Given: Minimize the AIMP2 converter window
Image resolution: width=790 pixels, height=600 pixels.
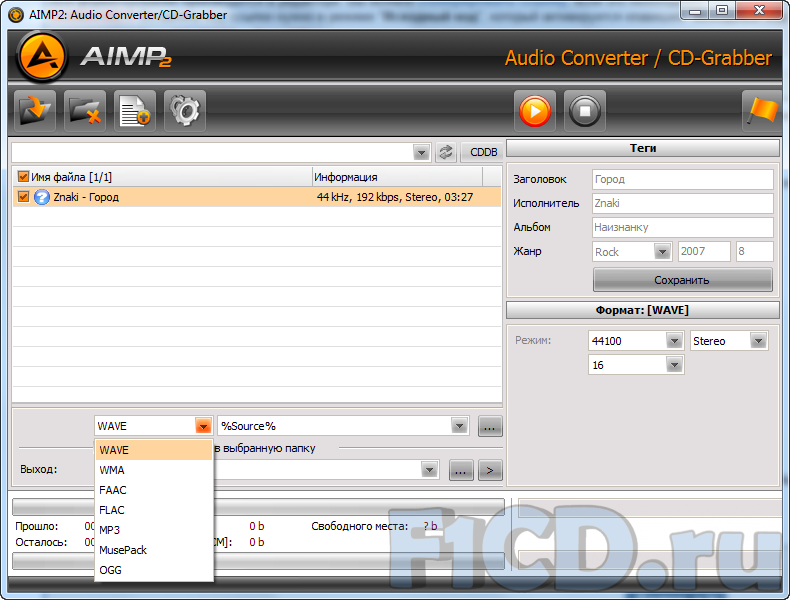Looking at the screenshot, I should pyautogui.click(x=695, y=11).
